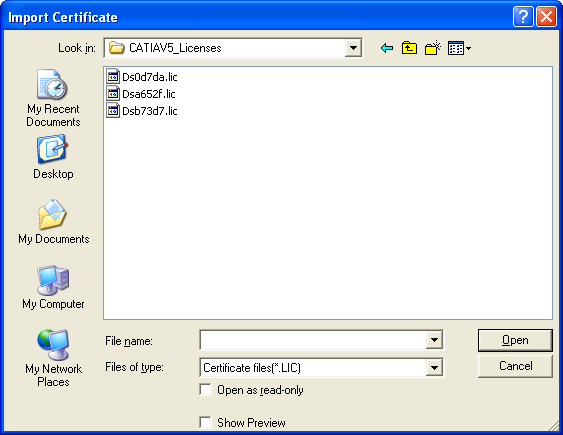563x435 pixels.
Task: Expand the Look in folder dropdown
Action: click(353, 48)
